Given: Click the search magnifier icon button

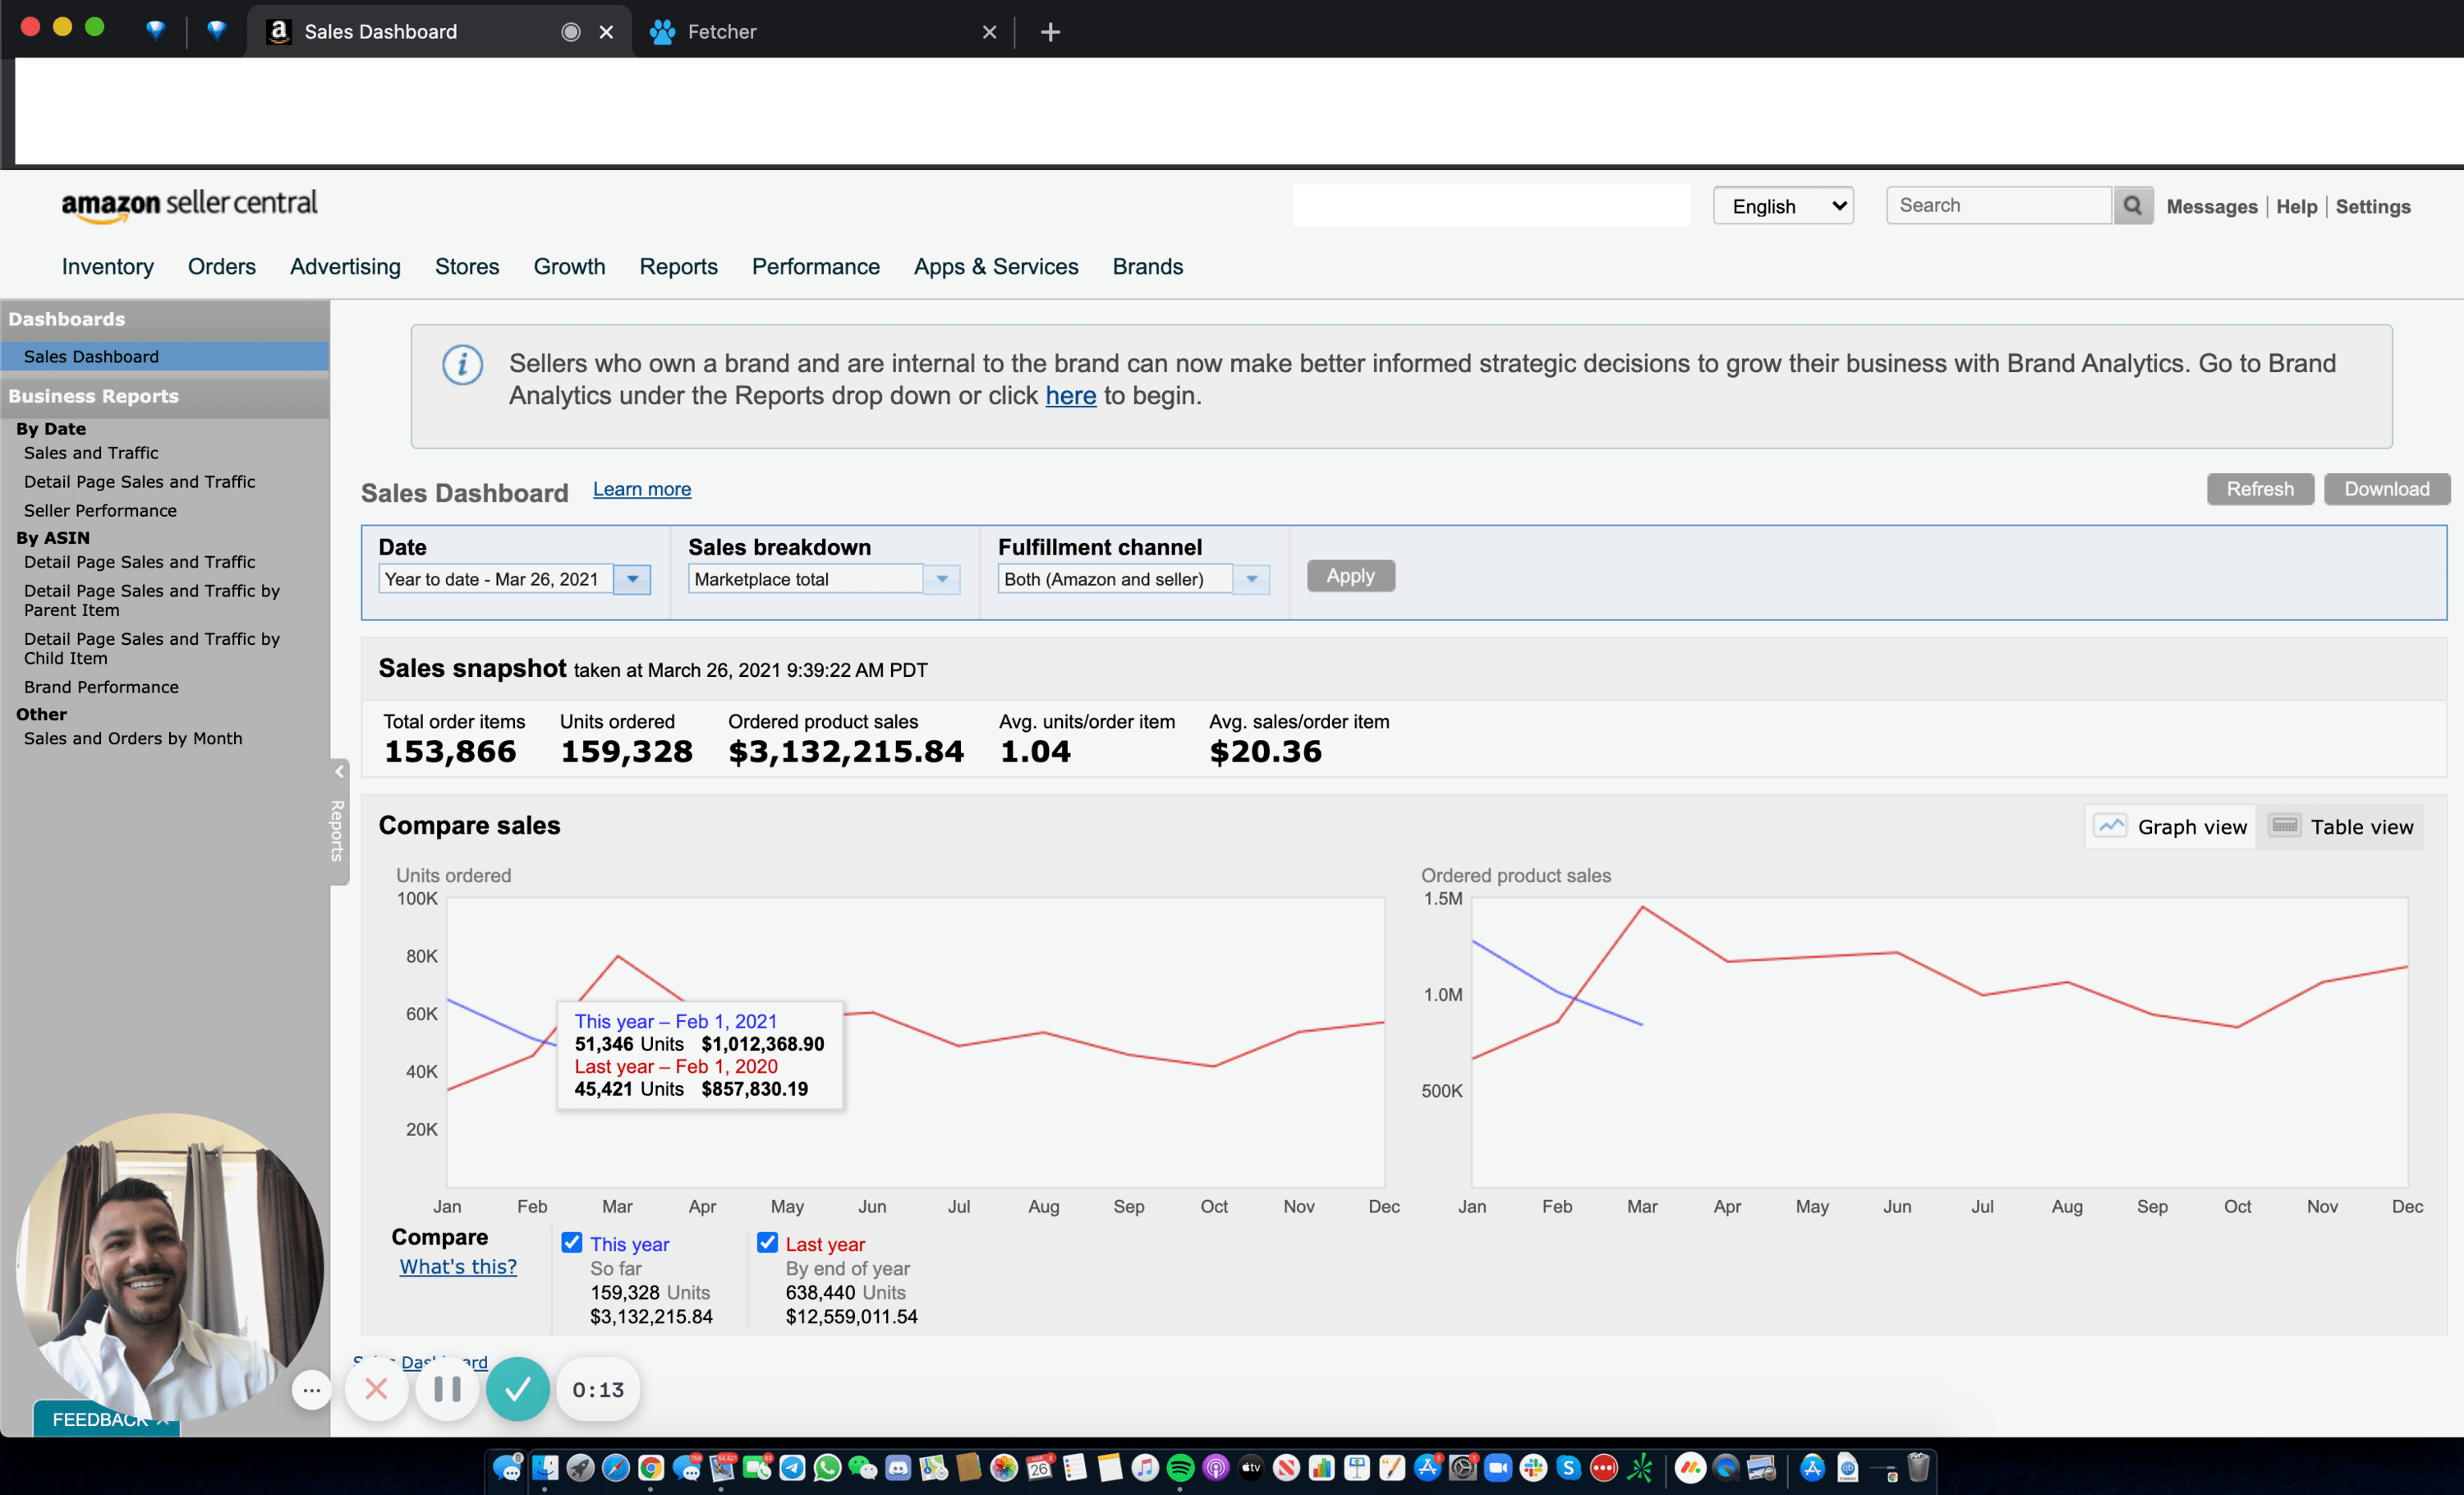Looking at the screenshot, I should coord(2131,206).
